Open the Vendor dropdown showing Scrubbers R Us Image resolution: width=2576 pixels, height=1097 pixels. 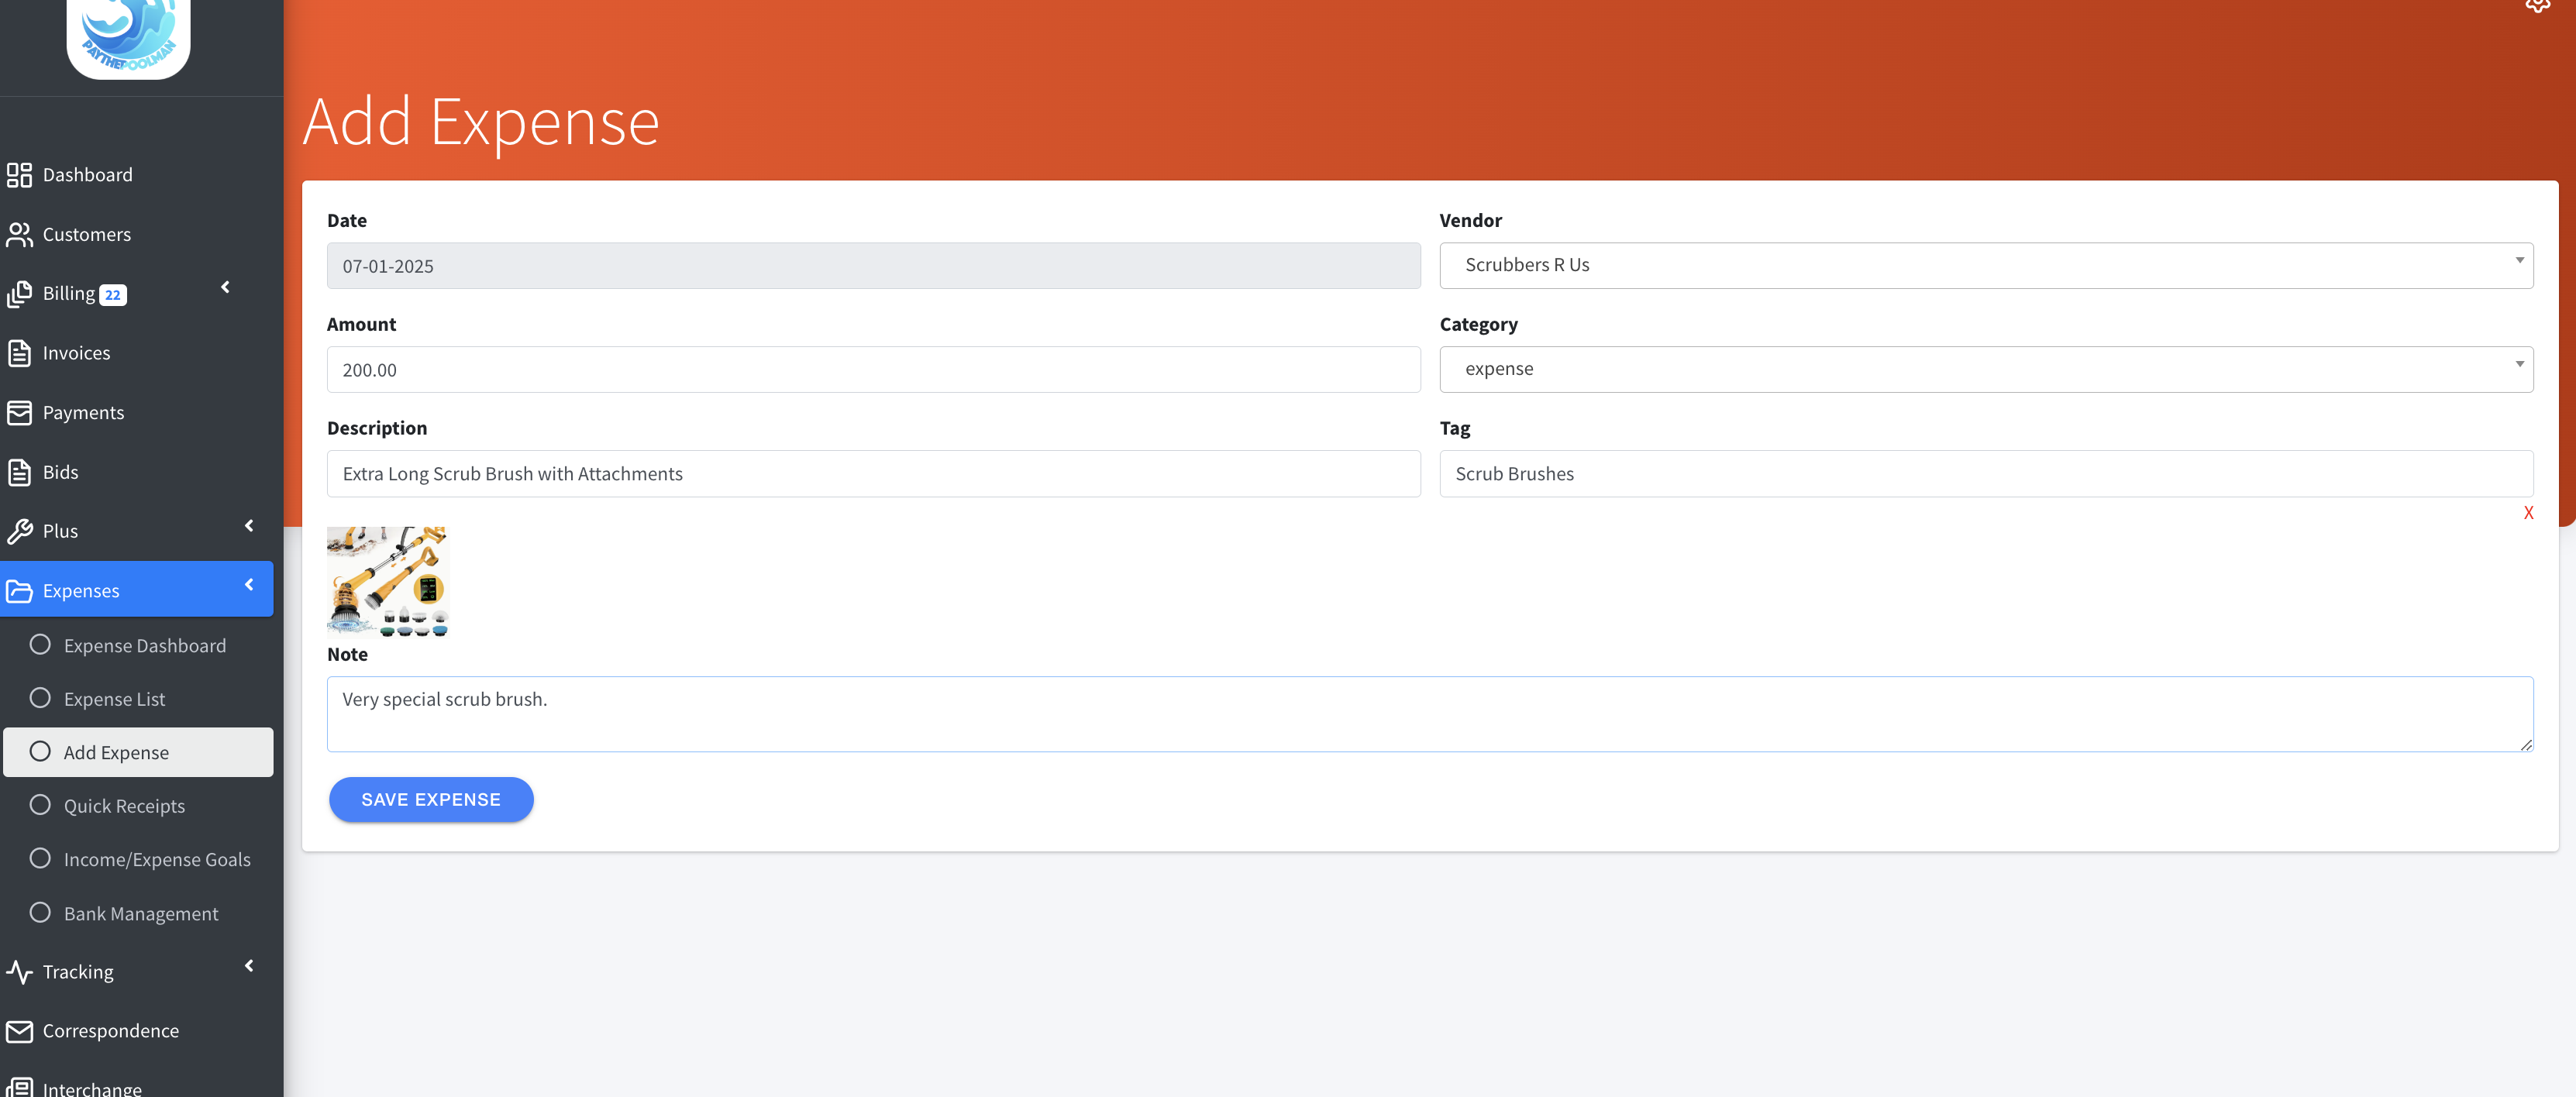click(x=1985, y=265)
